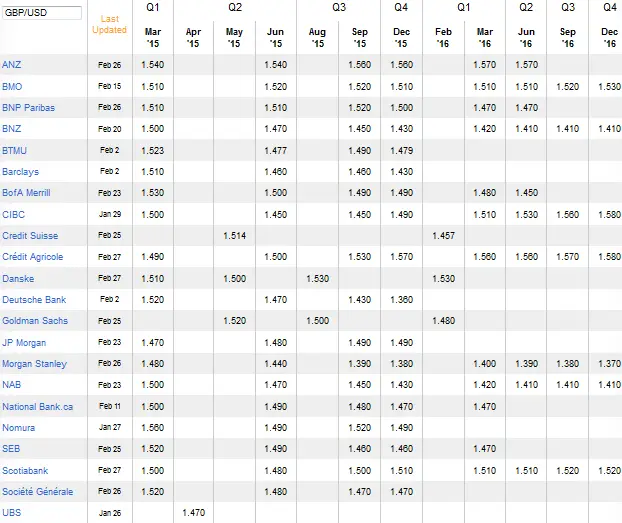Select ANZ Sep '15 value 1.560
Screen dimensions: 622x523
click(360, 65)
